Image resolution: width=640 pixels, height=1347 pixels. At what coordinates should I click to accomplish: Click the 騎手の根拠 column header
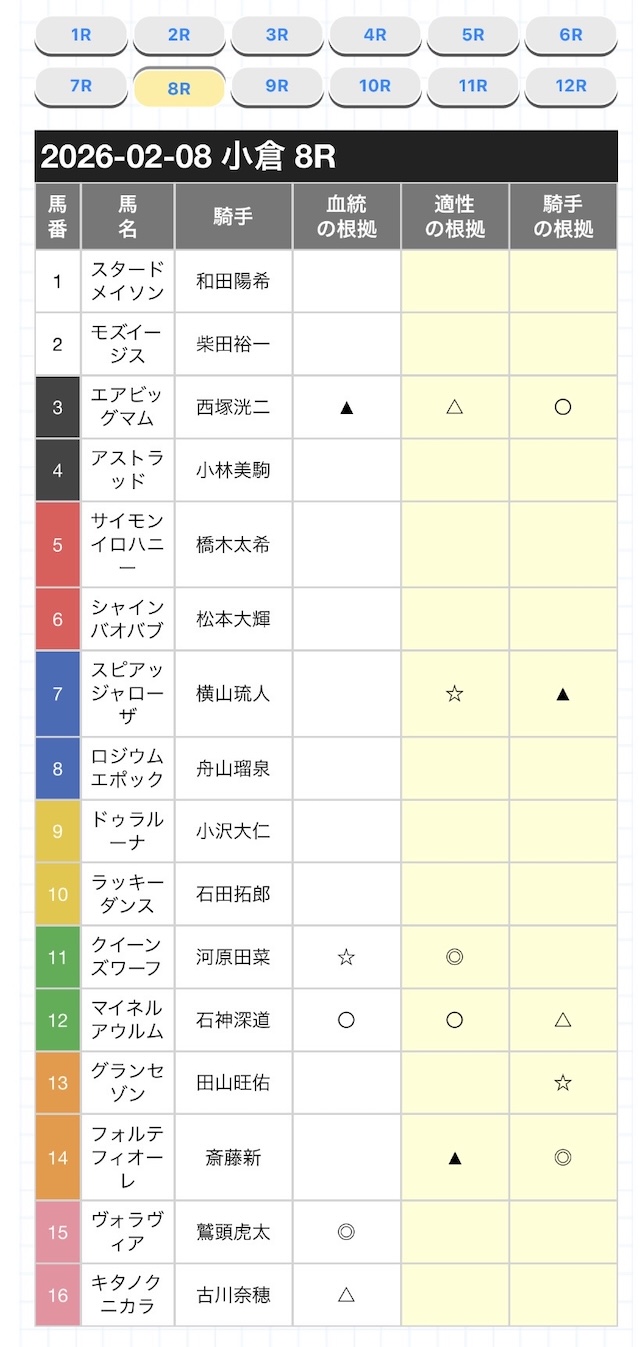563,216
